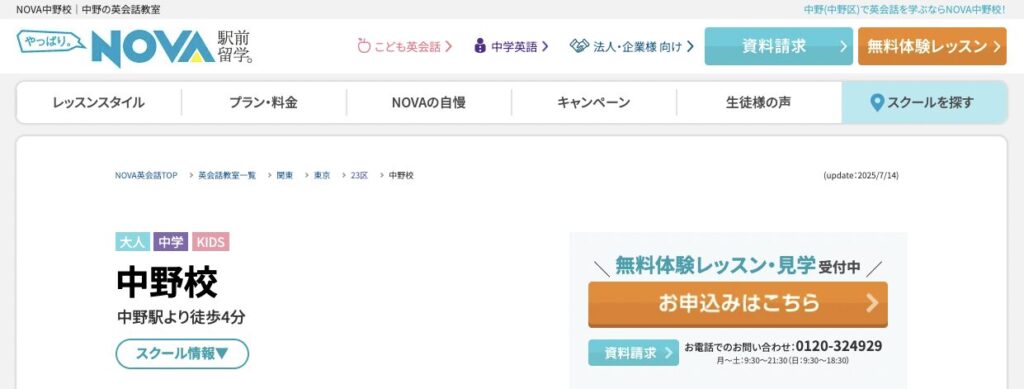Follow the NOVA英会話TOP breadcrumb link
Image resolution: width=1024 pixels, height=389 pixels.
[x=146, y=176]
